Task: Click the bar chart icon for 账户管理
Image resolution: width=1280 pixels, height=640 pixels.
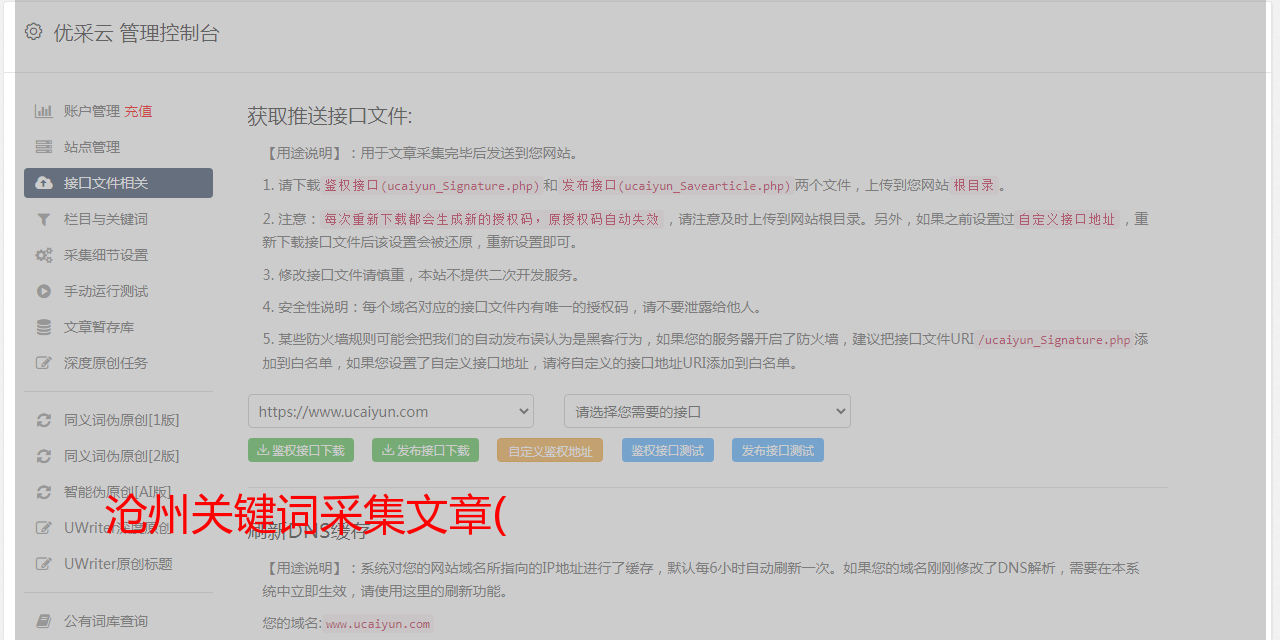Action: click(44, 111)
